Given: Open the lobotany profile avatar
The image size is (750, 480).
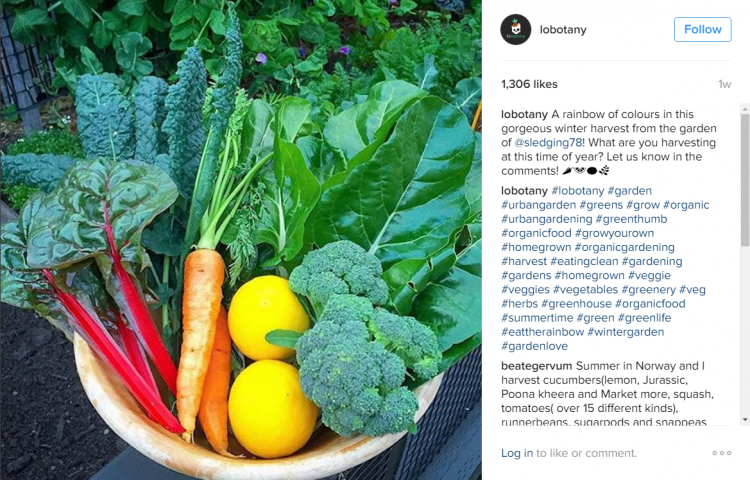Looking at the screenshot, I should point(516,30).
